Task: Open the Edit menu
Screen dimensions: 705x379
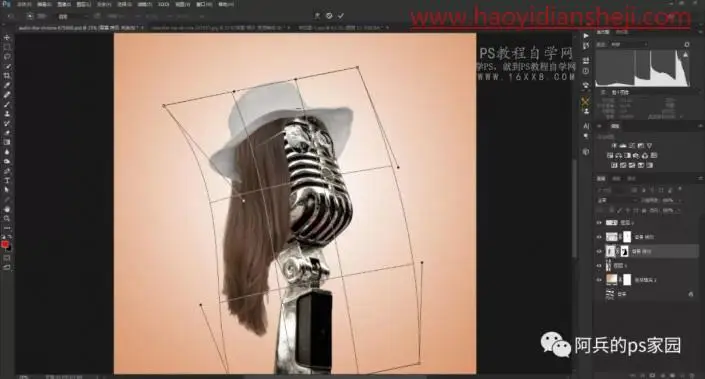Action: [45, 4]
